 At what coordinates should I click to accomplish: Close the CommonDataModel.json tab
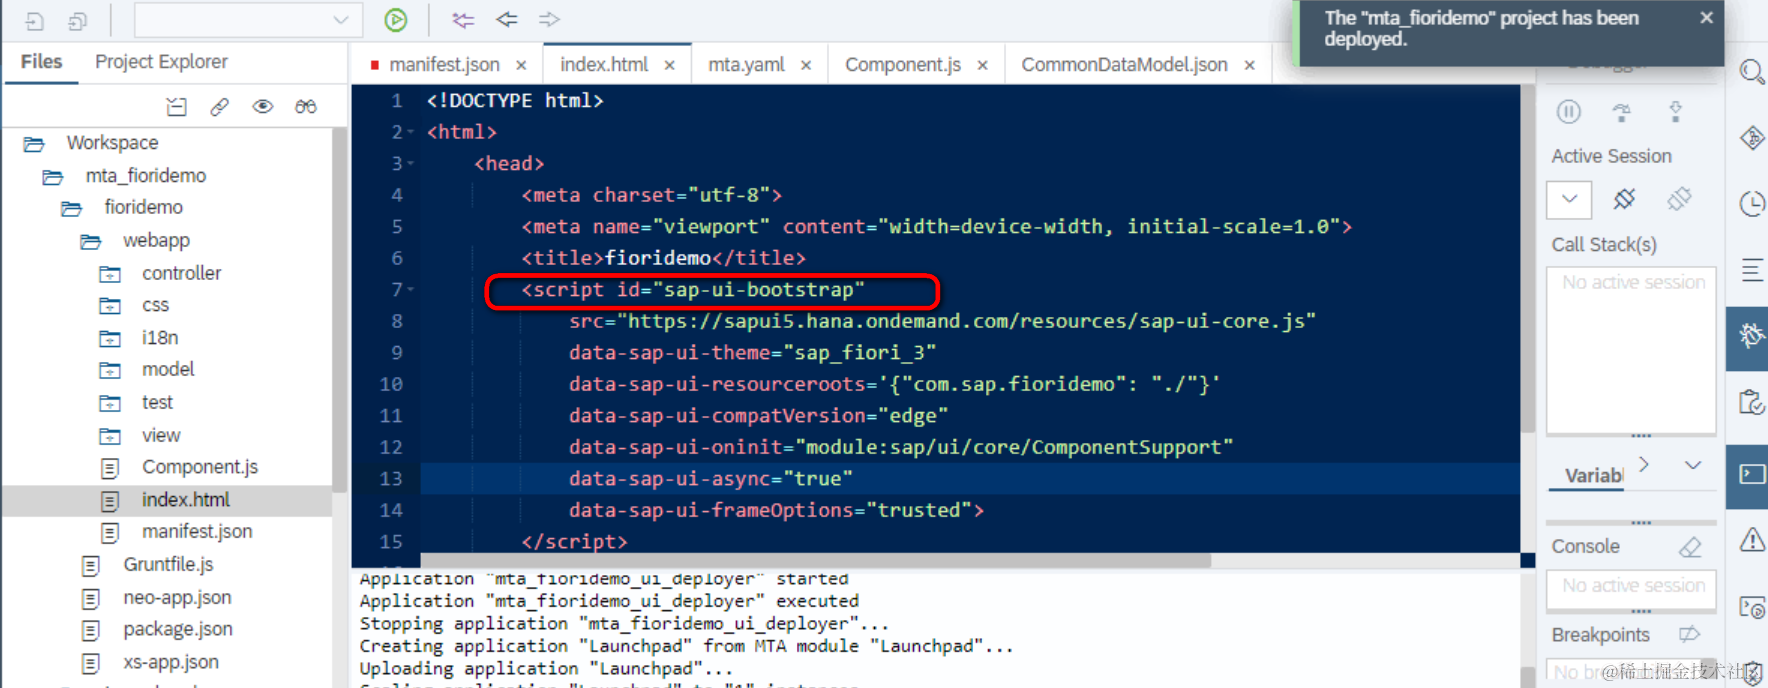[x=1249, y=65]
